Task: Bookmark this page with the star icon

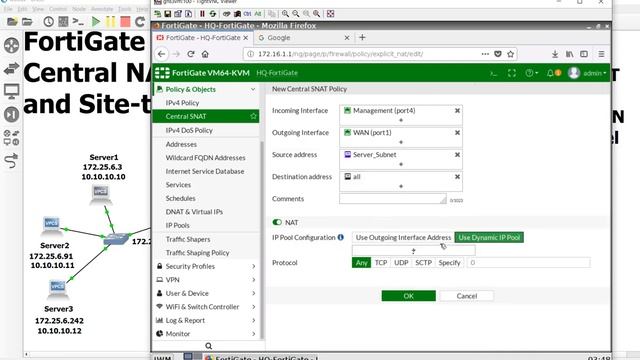Action: coord(511,54)
